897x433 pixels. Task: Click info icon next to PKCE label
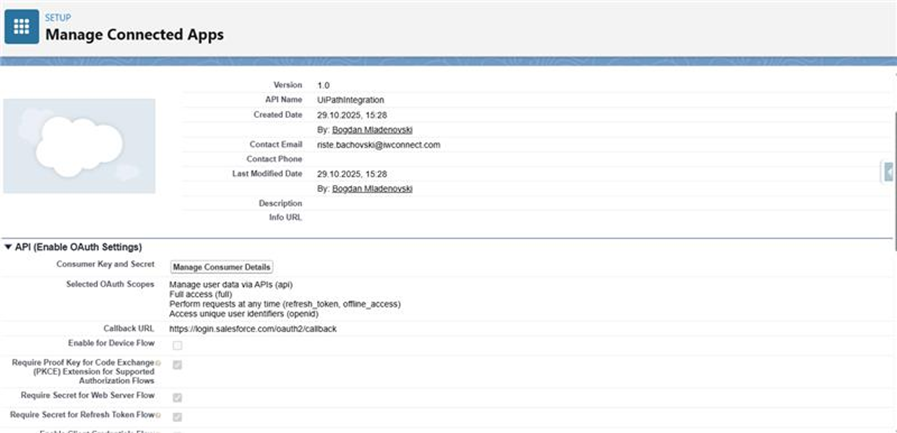[158, 362]
